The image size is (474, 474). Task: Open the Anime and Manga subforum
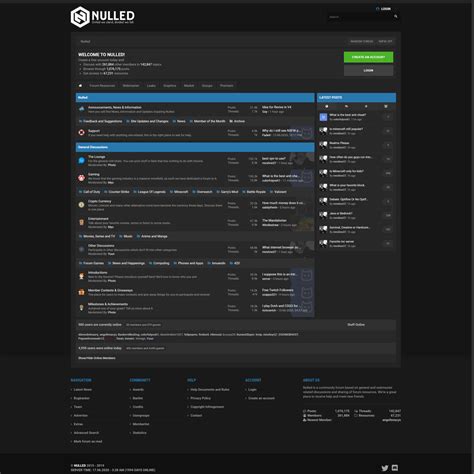pyautogui.click(x=154, y=236)
